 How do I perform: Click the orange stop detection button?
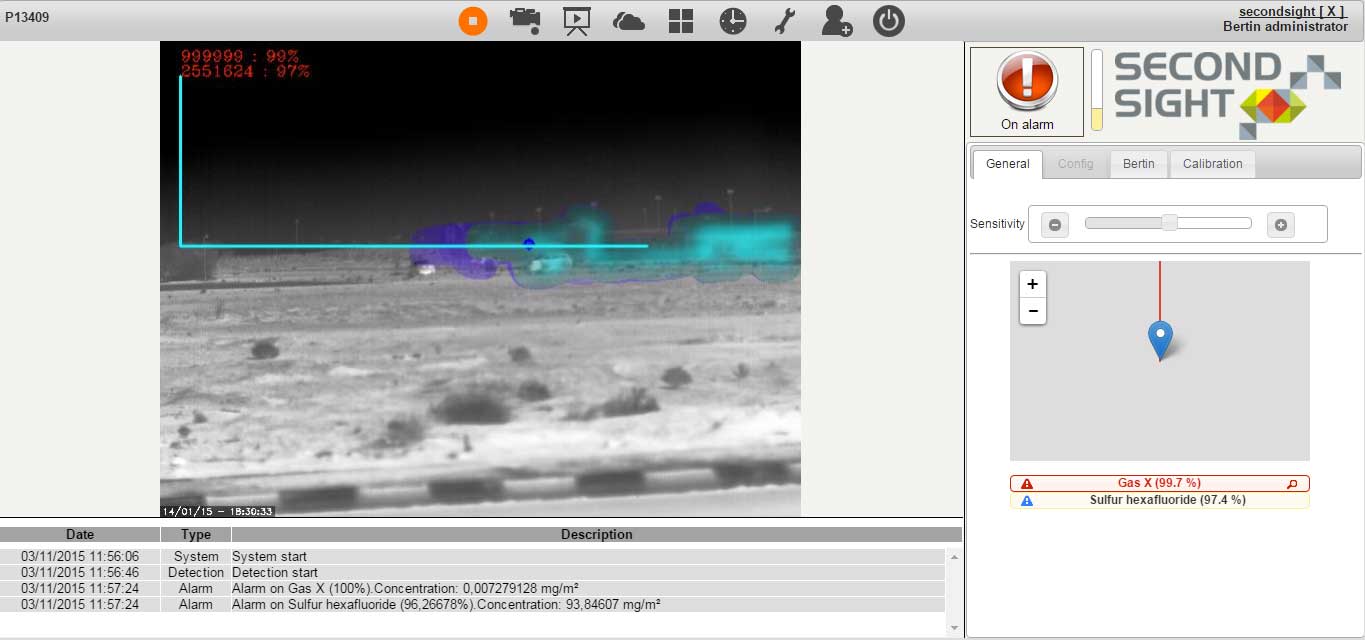pyautogui.click(x=473, y=20)
